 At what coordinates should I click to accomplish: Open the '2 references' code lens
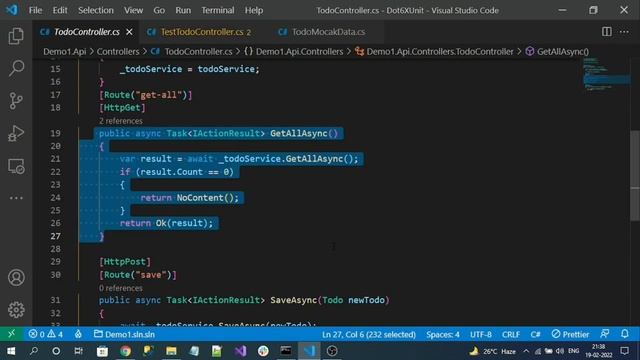[121, 121]
